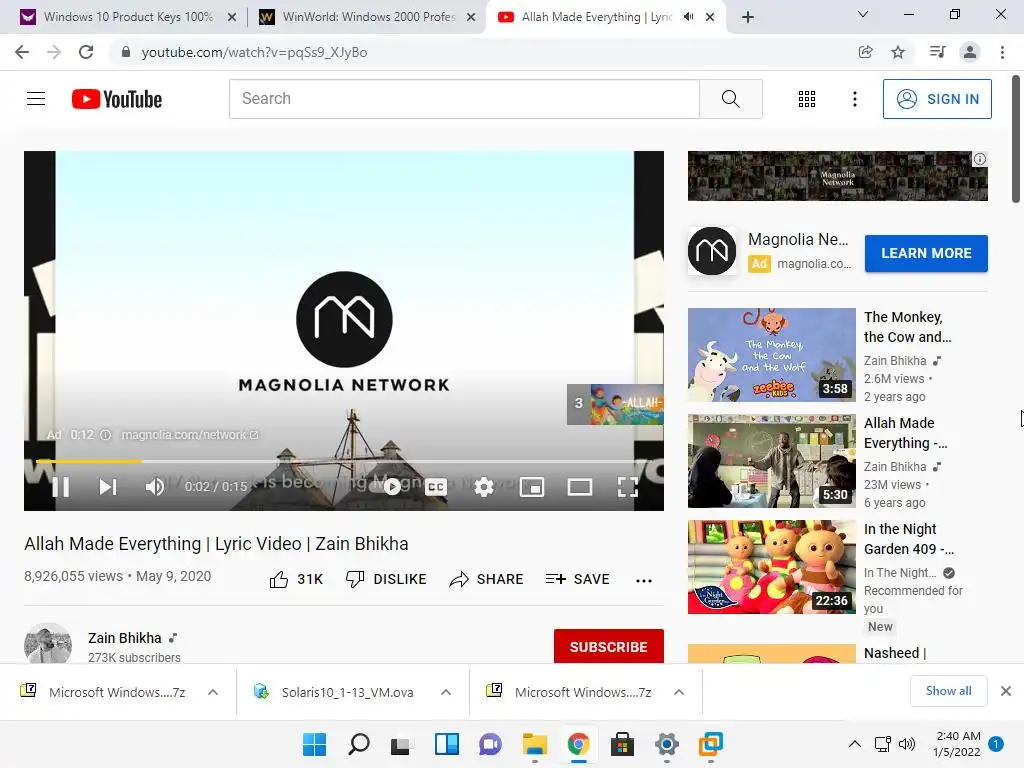This screenshot has height=768, width=1024.
Task: Toggle closed captions CC button
Action: pos(436,487)
